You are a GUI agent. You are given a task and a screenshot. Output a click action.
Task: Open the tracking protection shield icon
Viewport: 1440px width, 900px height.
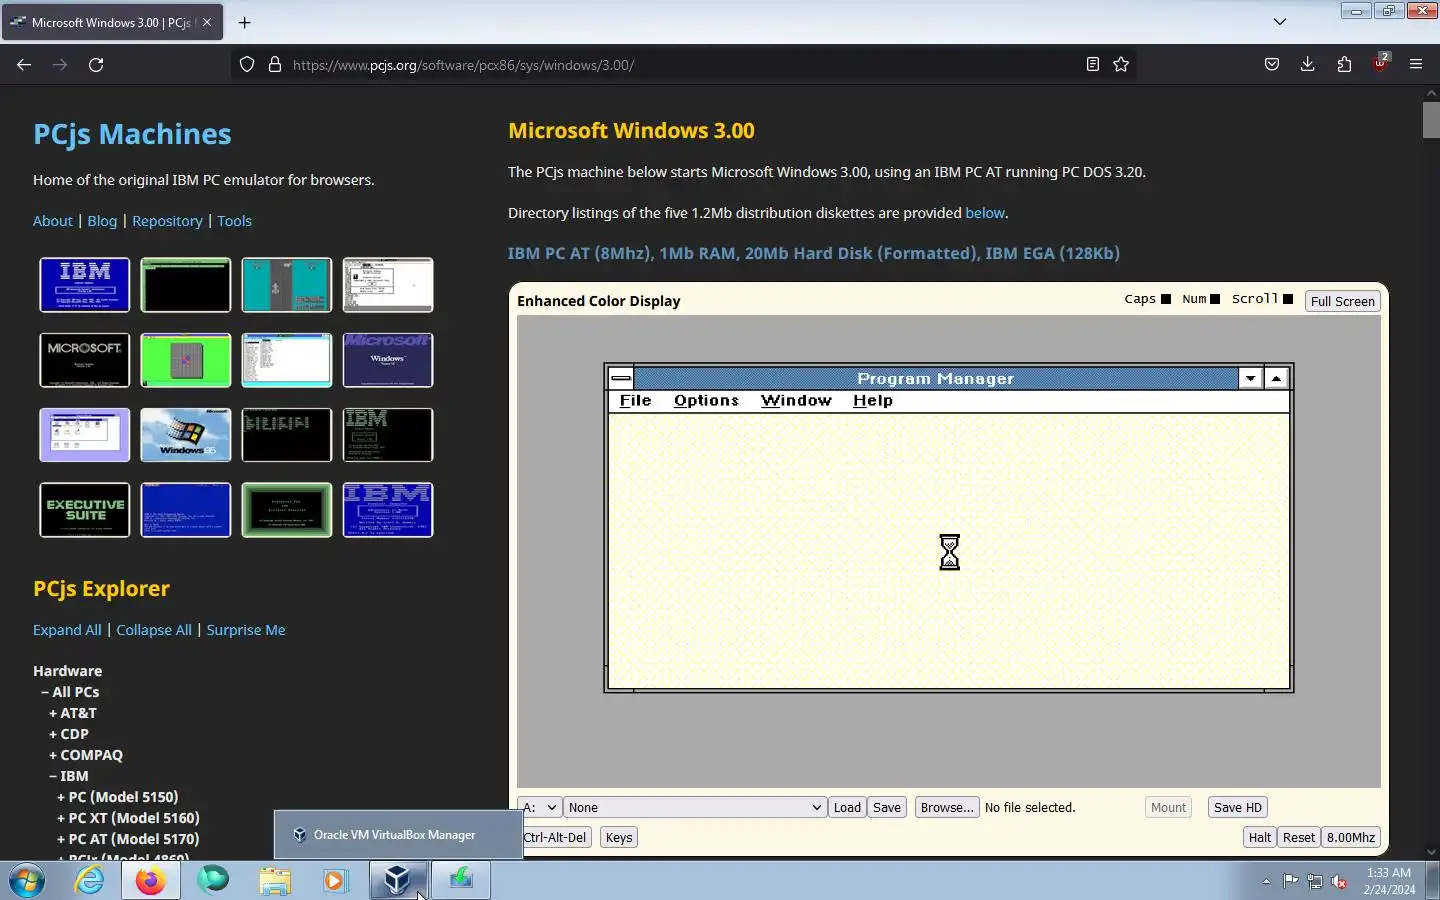tap(247, 65)
